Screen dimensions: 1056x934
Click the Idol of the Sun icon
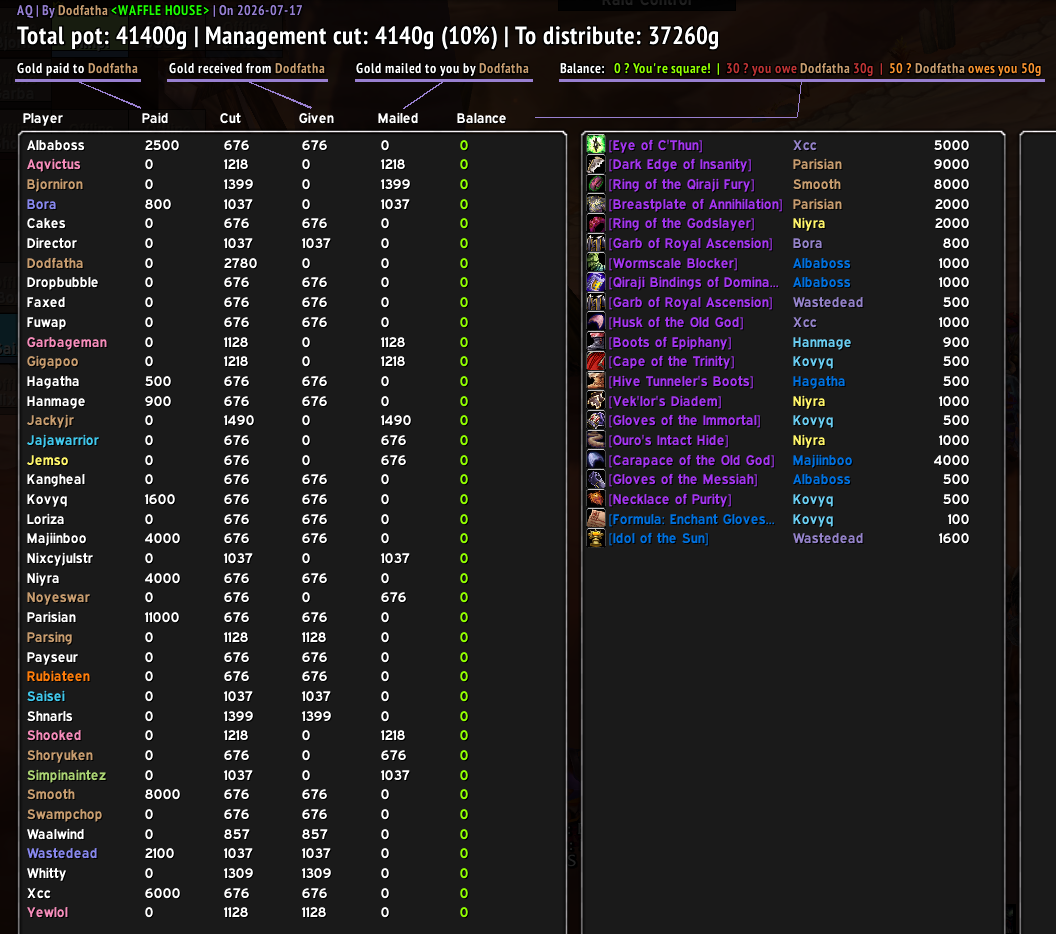(x=596, y=539)
